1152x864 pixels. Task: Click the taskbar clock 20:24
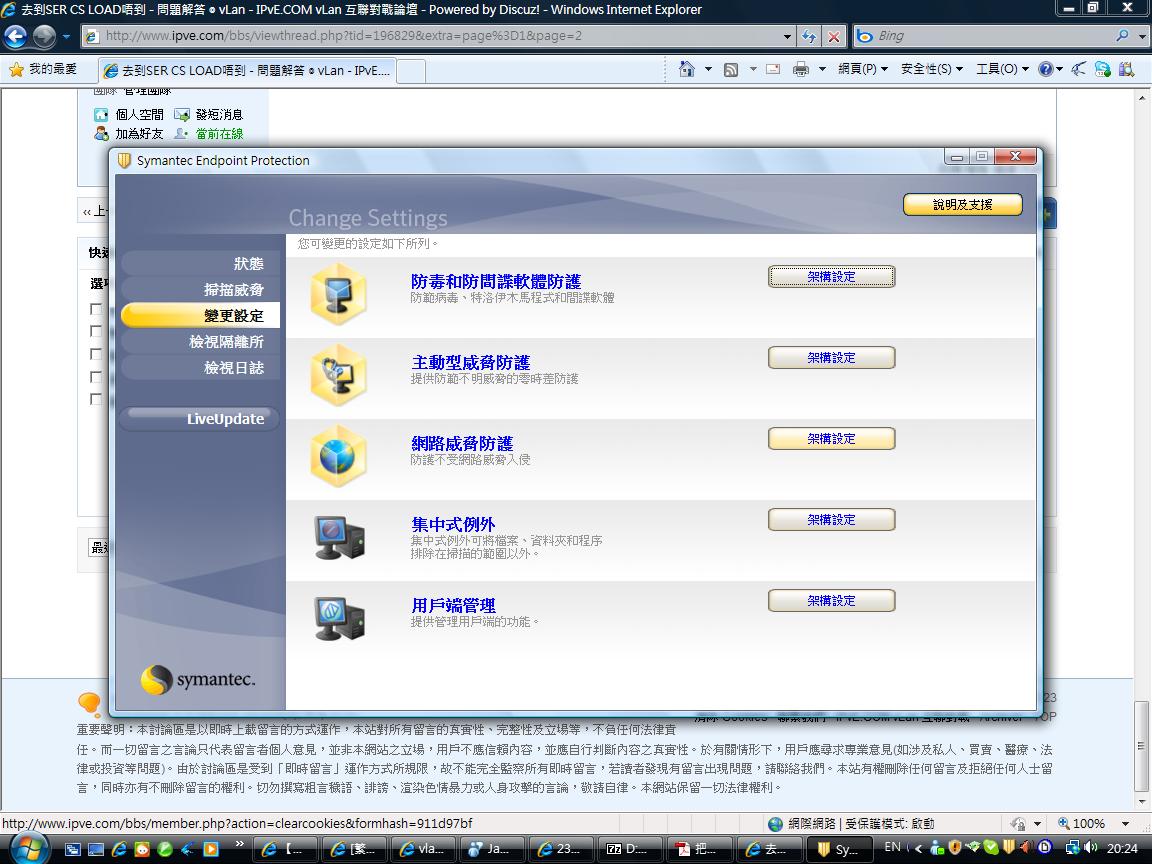click(x=1122, y=848)
